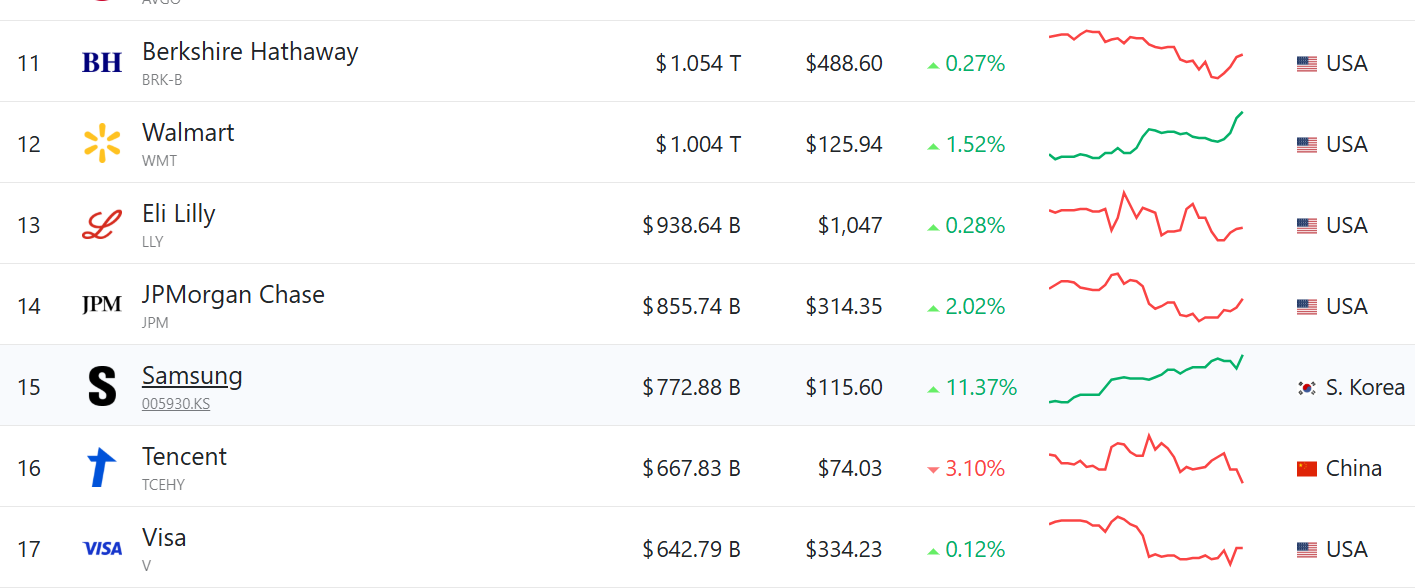This screenshot has width=1415, height=588.
Task: Open the Samsung company link
Action: (x=192, y=376)
